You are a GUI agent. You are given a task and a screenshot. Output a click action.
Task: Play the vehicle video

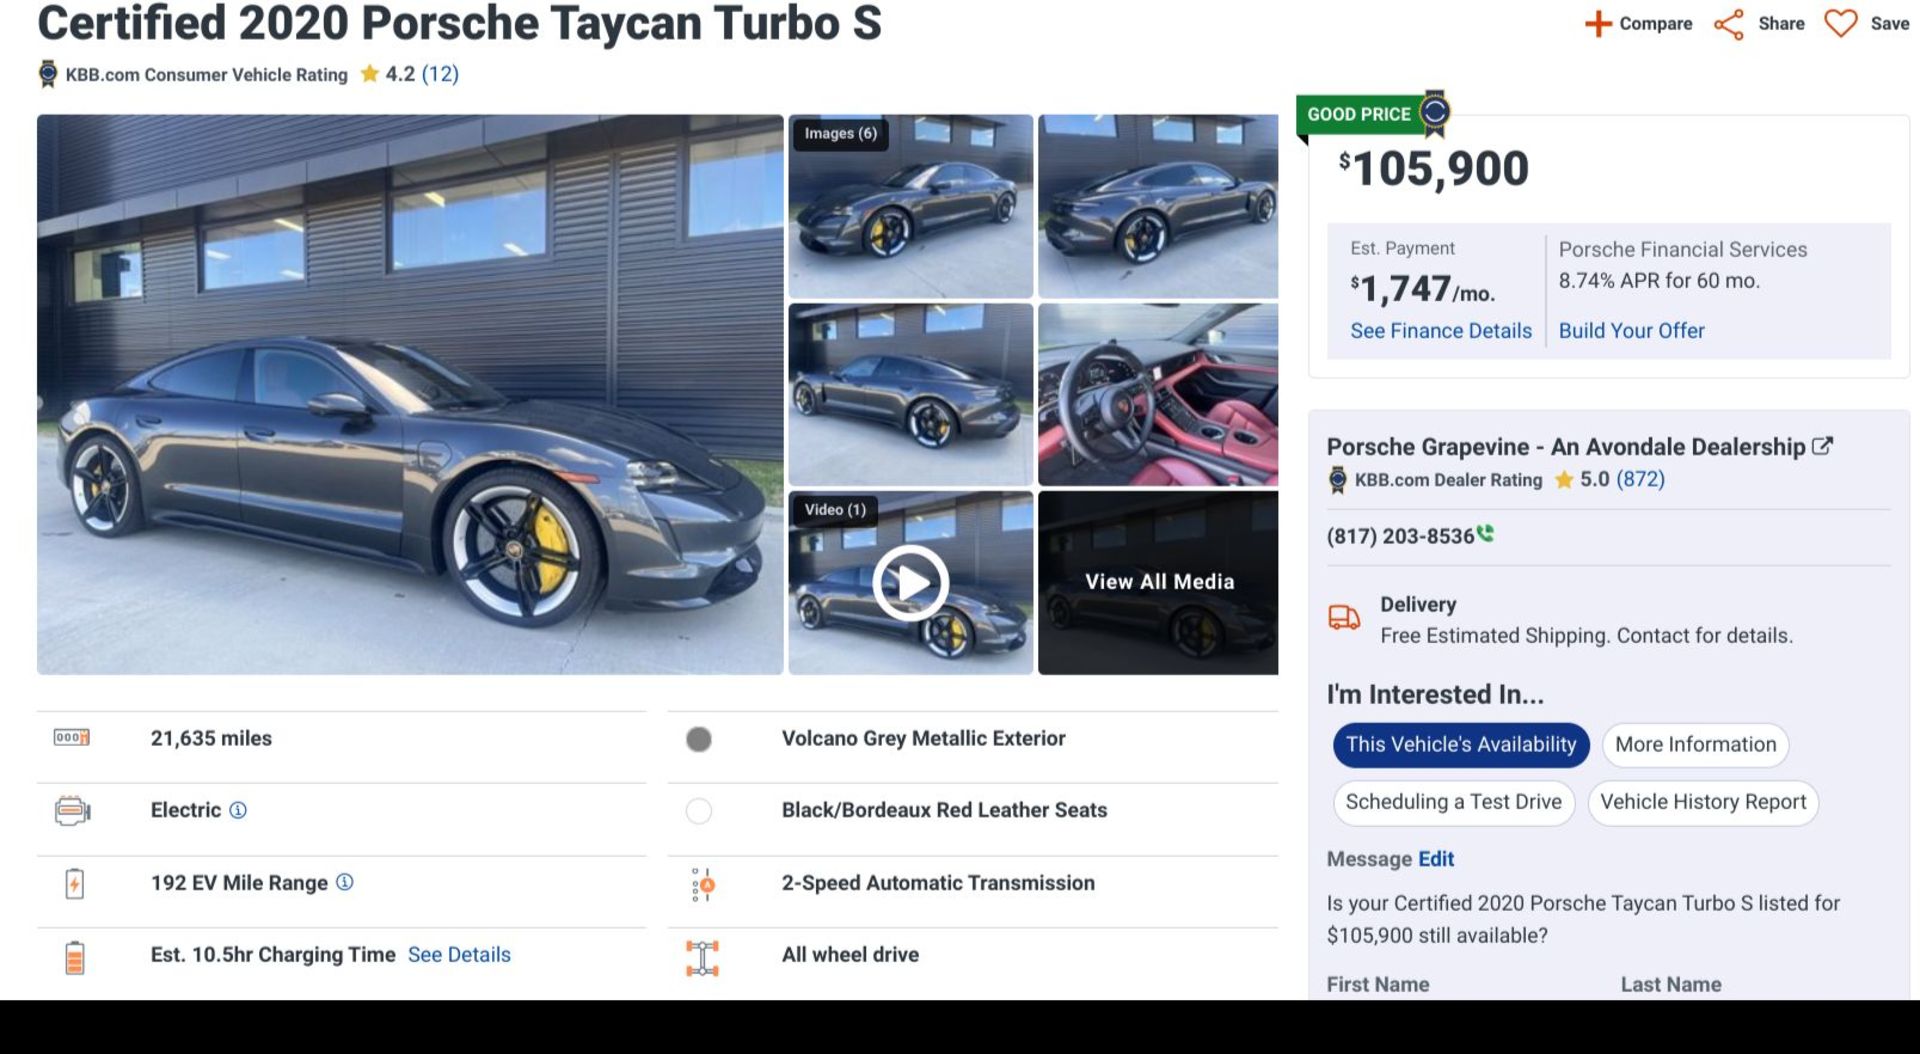click(x=910, y=582)
